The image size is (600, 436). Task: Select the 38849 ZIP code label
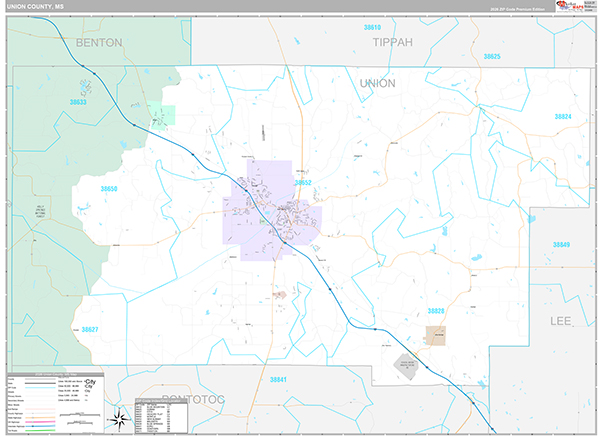point(561,245)
